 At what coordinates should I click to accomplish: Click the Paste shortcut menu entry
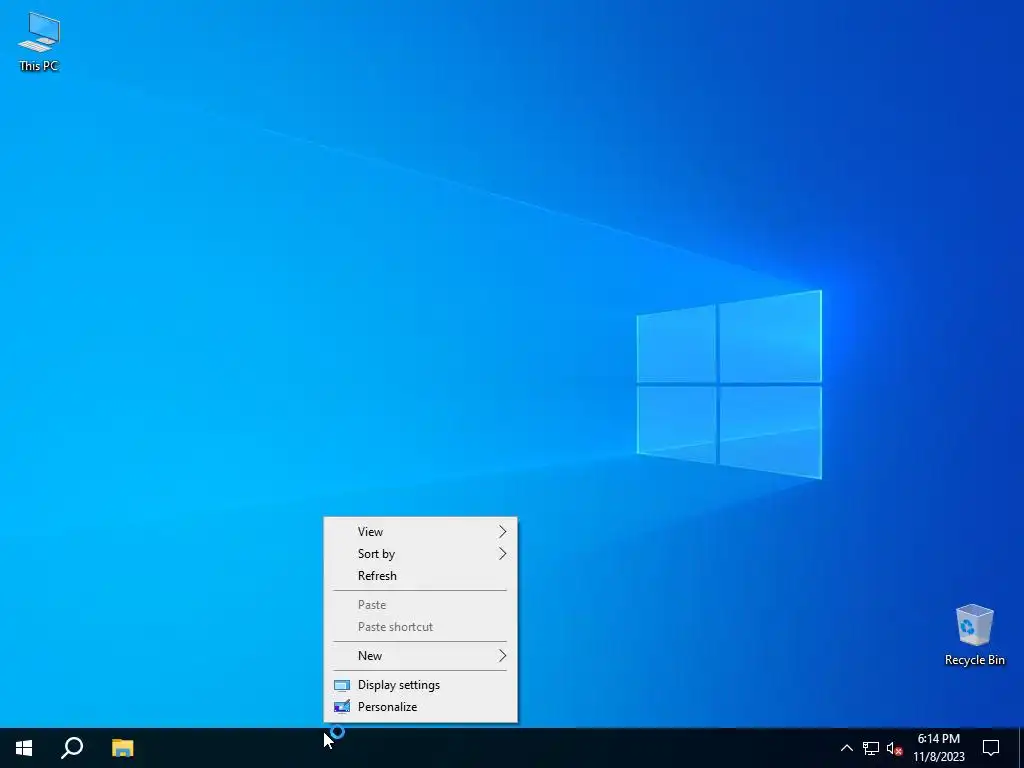421,626
